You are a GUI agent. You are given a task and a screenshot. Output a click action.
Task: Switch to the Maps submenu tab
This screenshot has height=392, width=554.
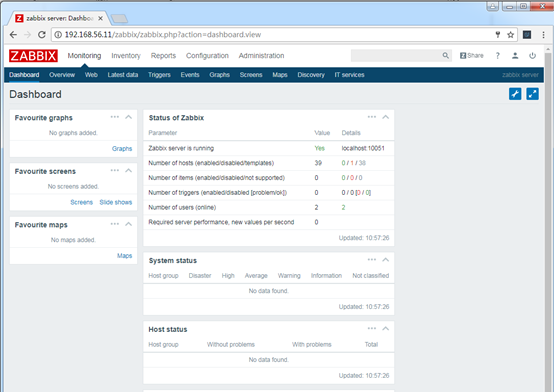tap(280, 75)
